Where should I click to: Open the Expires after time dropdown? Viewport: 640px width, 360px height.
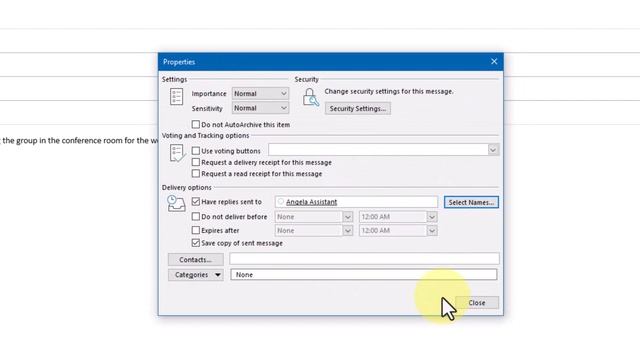[x=432, y=231]
